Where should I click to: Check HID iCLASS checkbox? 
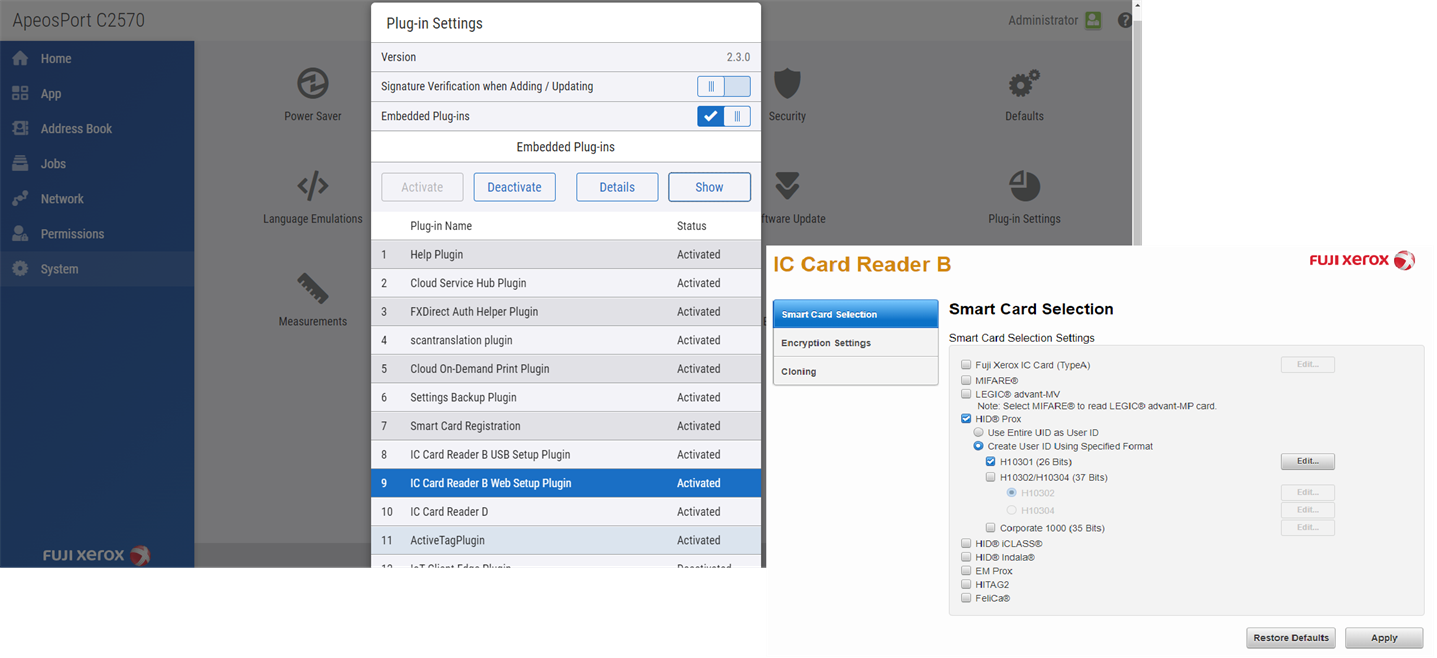point(966,544)
